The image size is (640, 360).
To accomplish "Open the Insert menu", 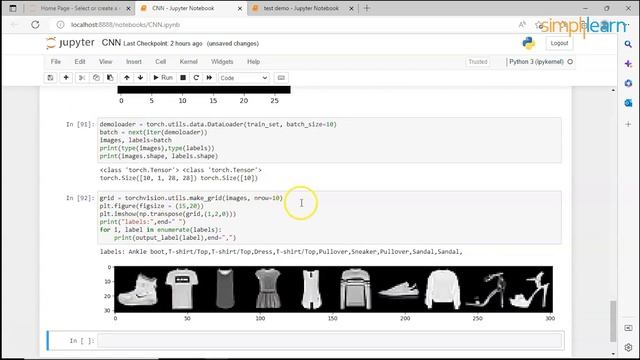I will [134, 62].
